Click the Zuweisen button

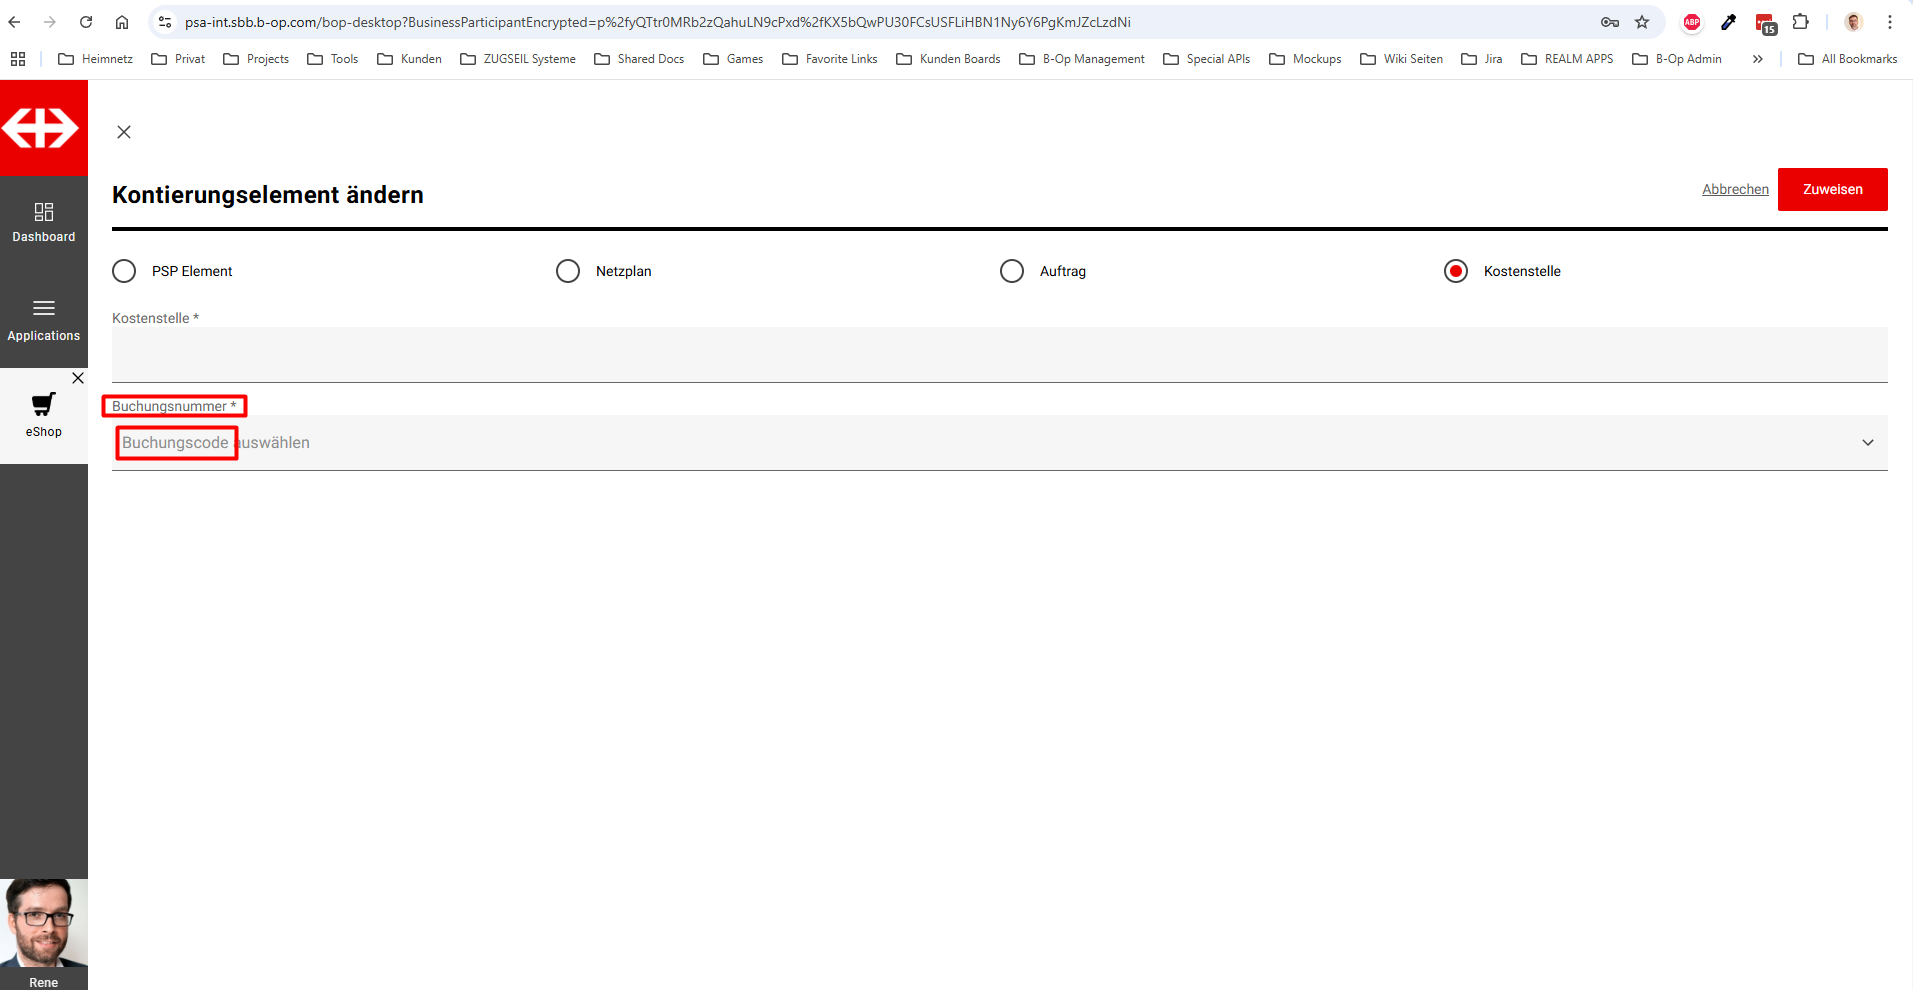(x=1832, y=189)
